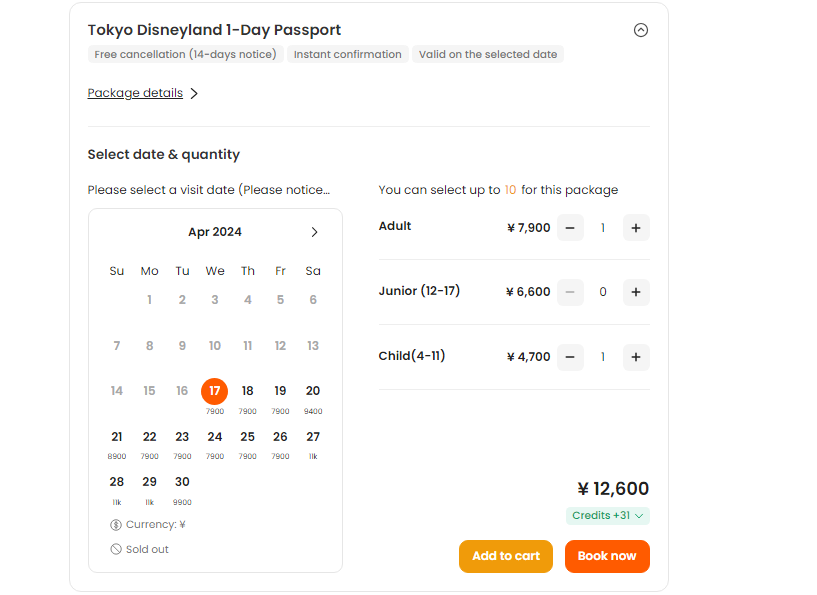Click the Adult price ¥ 7,900

pyautogui.click(x=528, y=228)
